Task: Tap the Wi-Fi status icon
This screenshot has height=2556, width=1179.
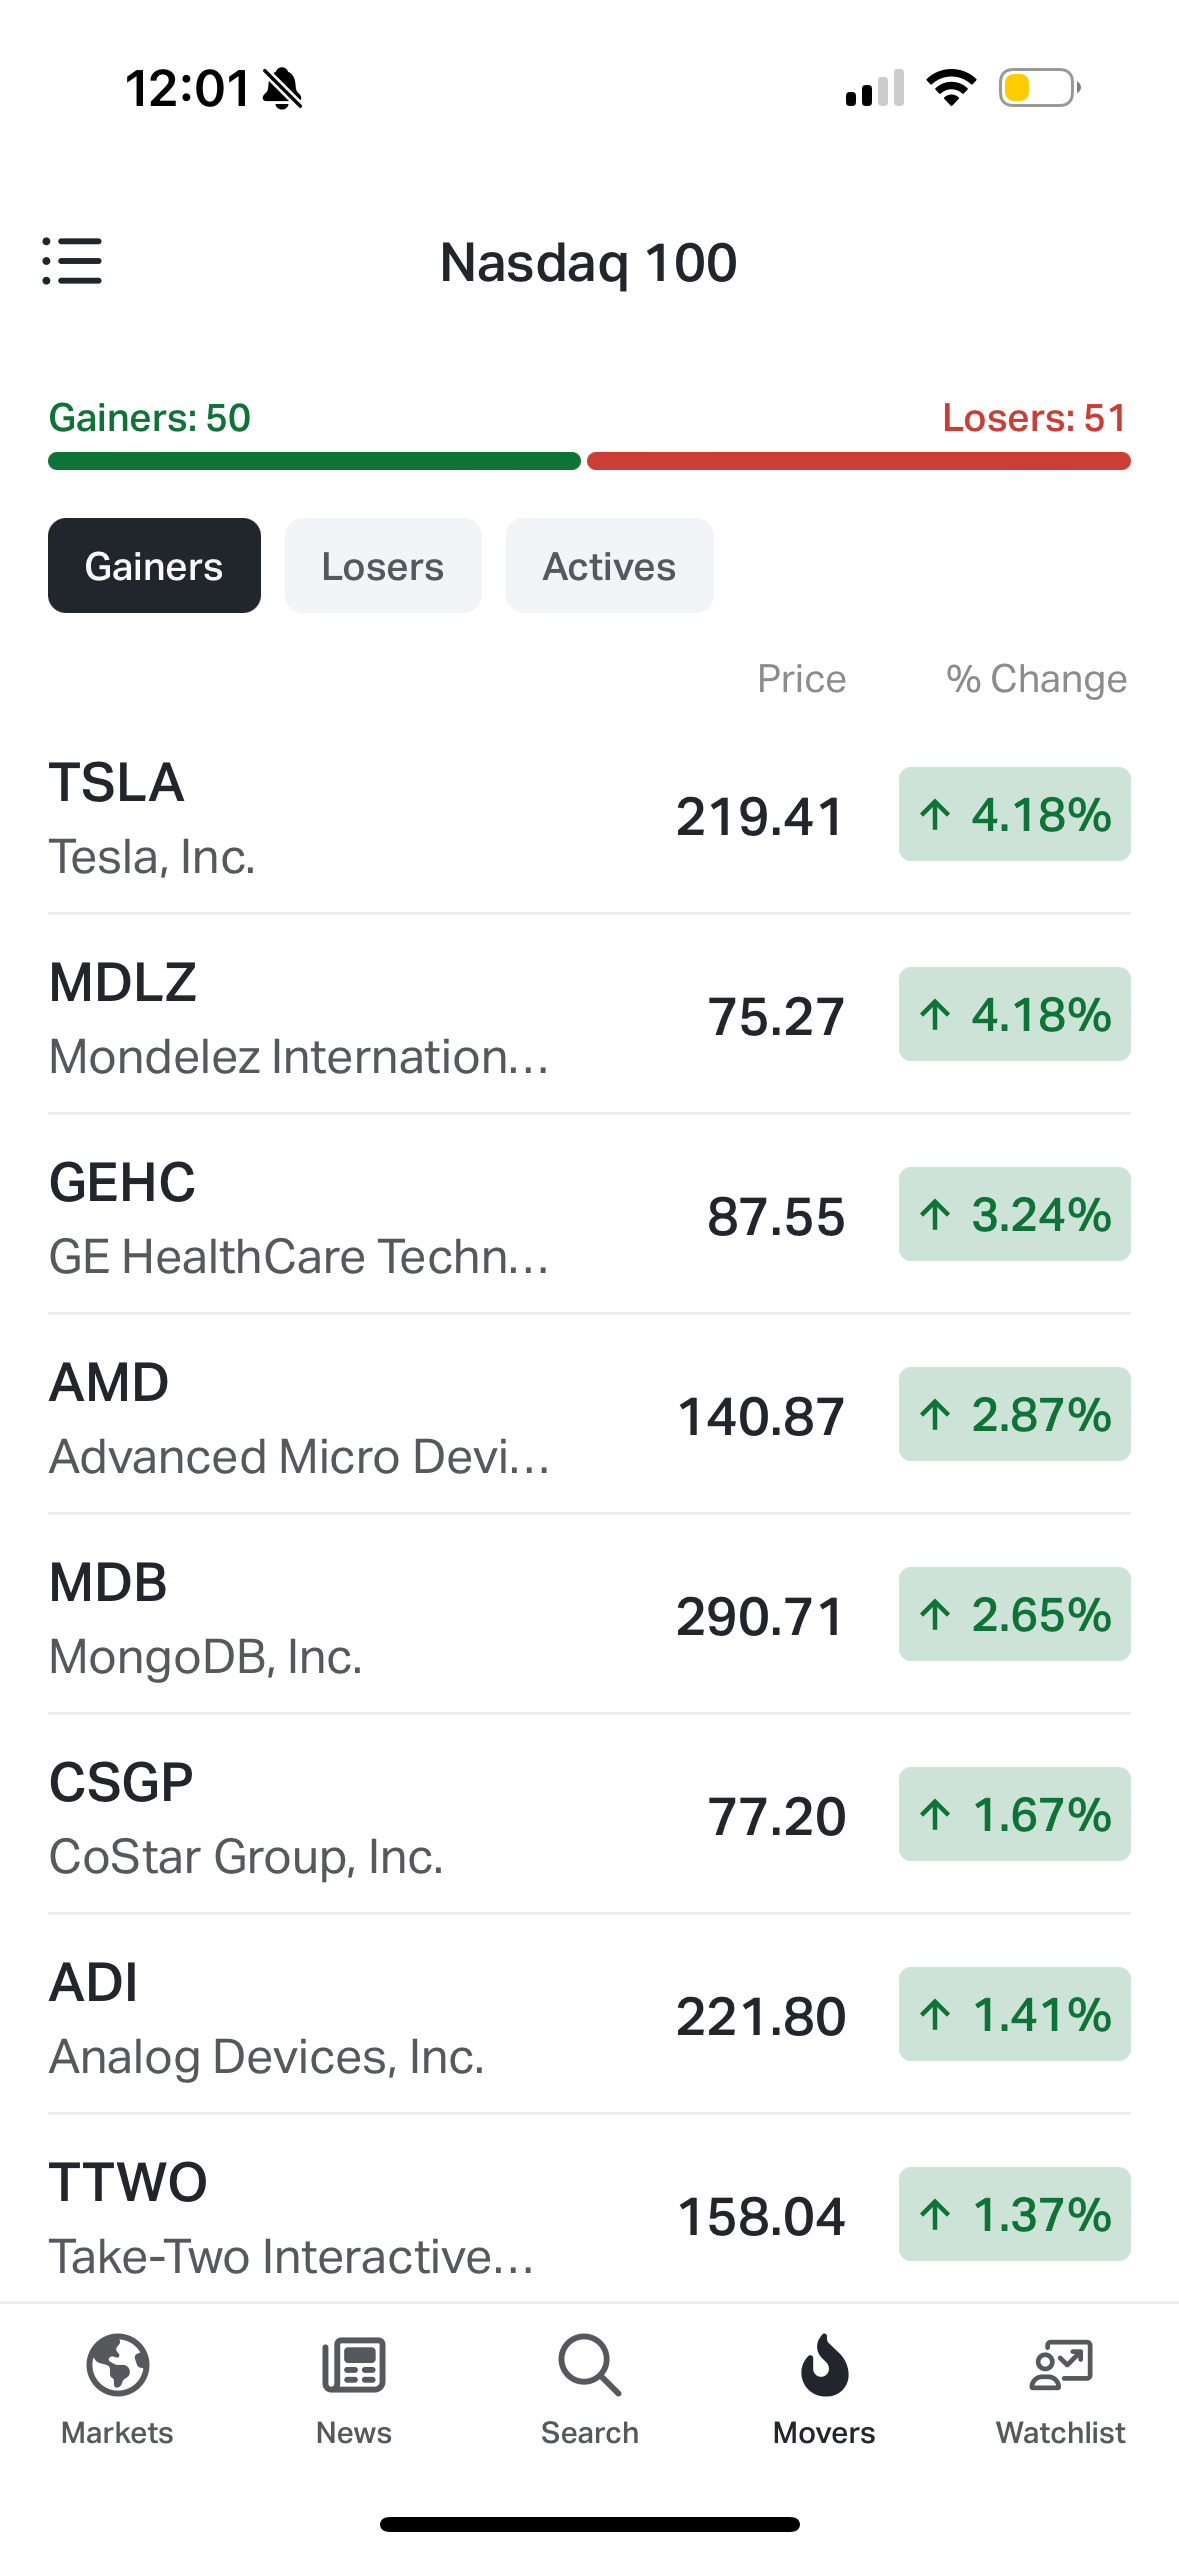Action: click(x=951, y=88)
